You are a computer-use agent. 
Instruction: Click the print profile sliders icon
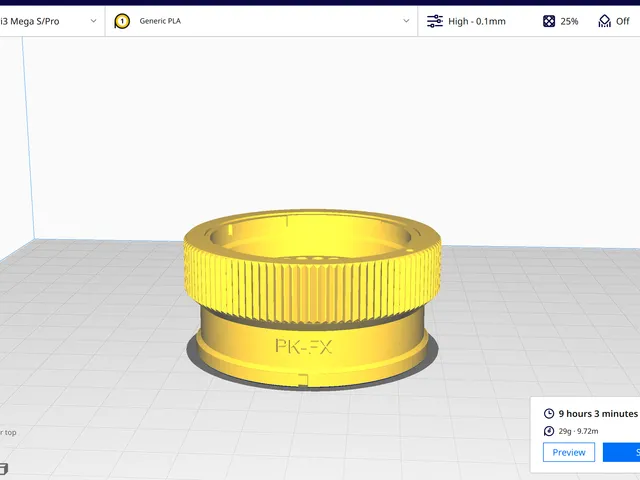(x=435, y=21)
